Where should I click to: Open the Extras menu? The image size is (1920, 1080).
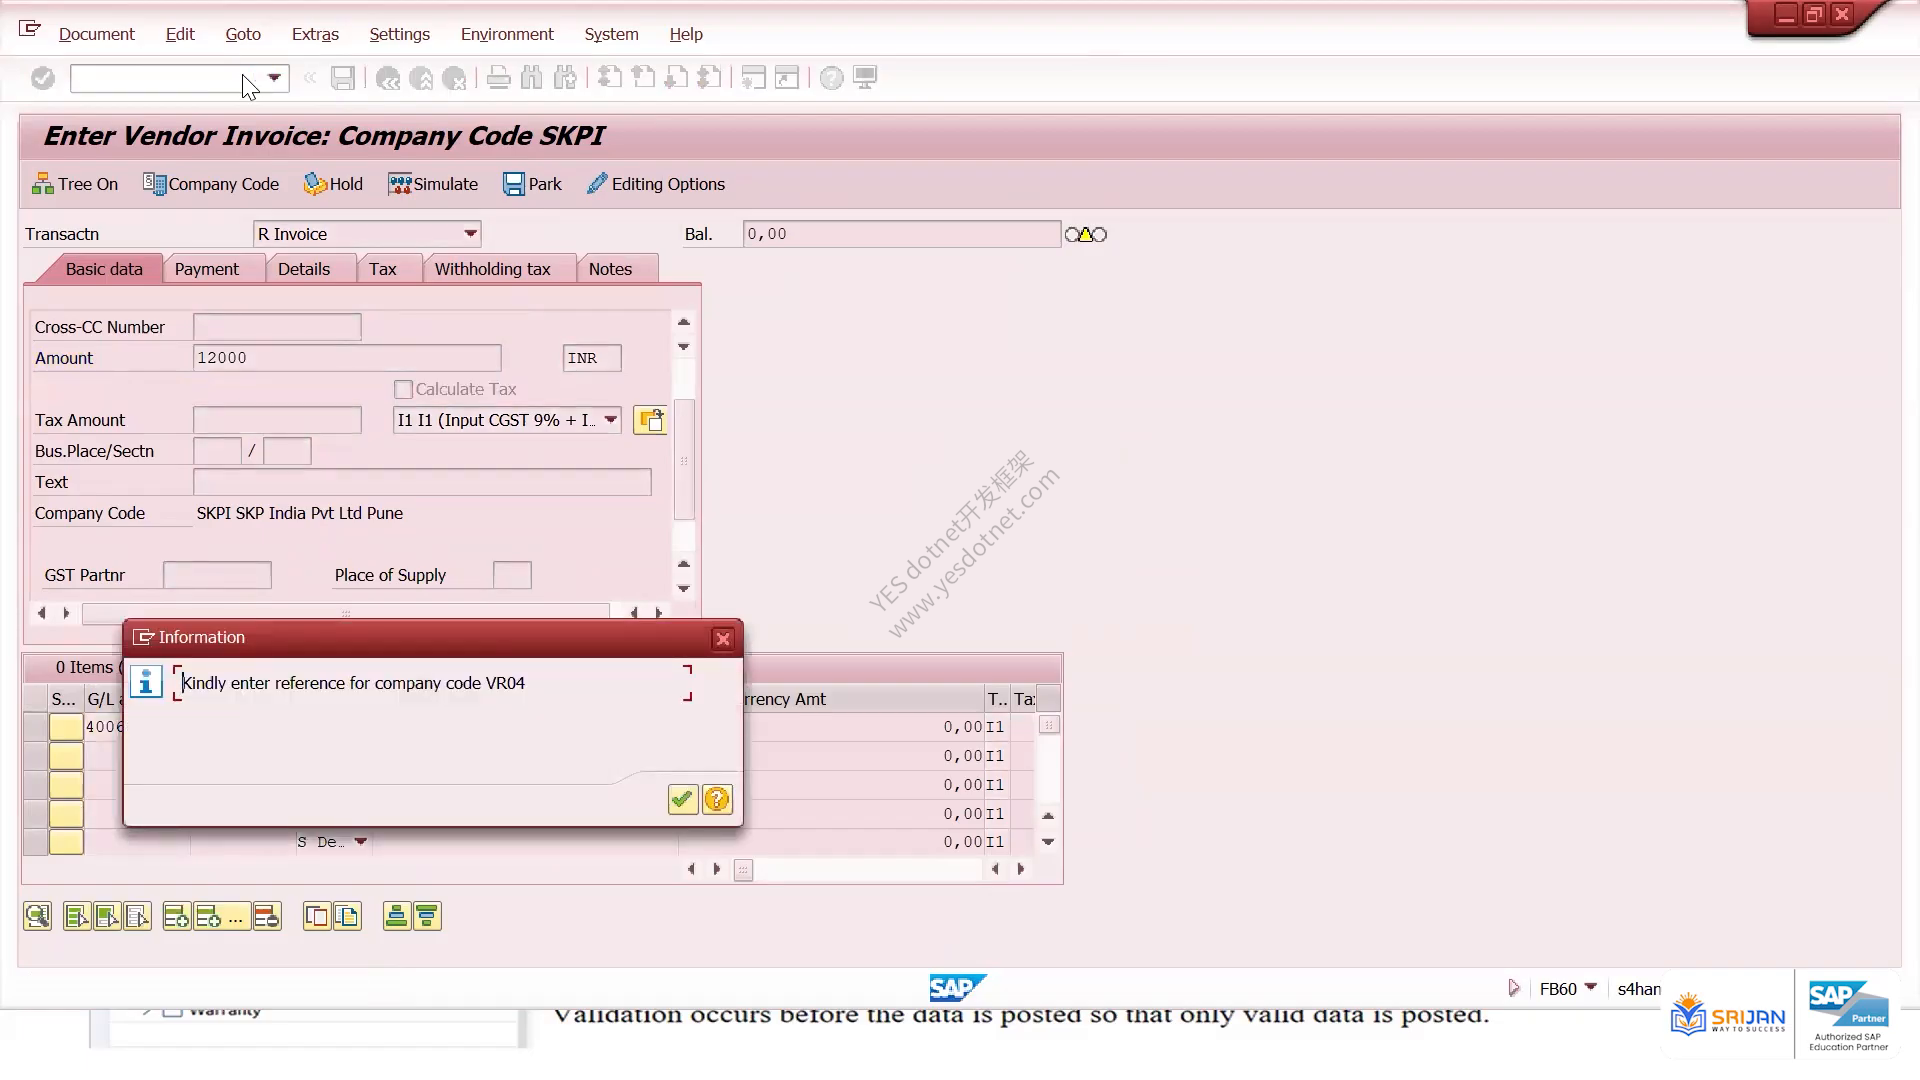[x=315, y=34]
